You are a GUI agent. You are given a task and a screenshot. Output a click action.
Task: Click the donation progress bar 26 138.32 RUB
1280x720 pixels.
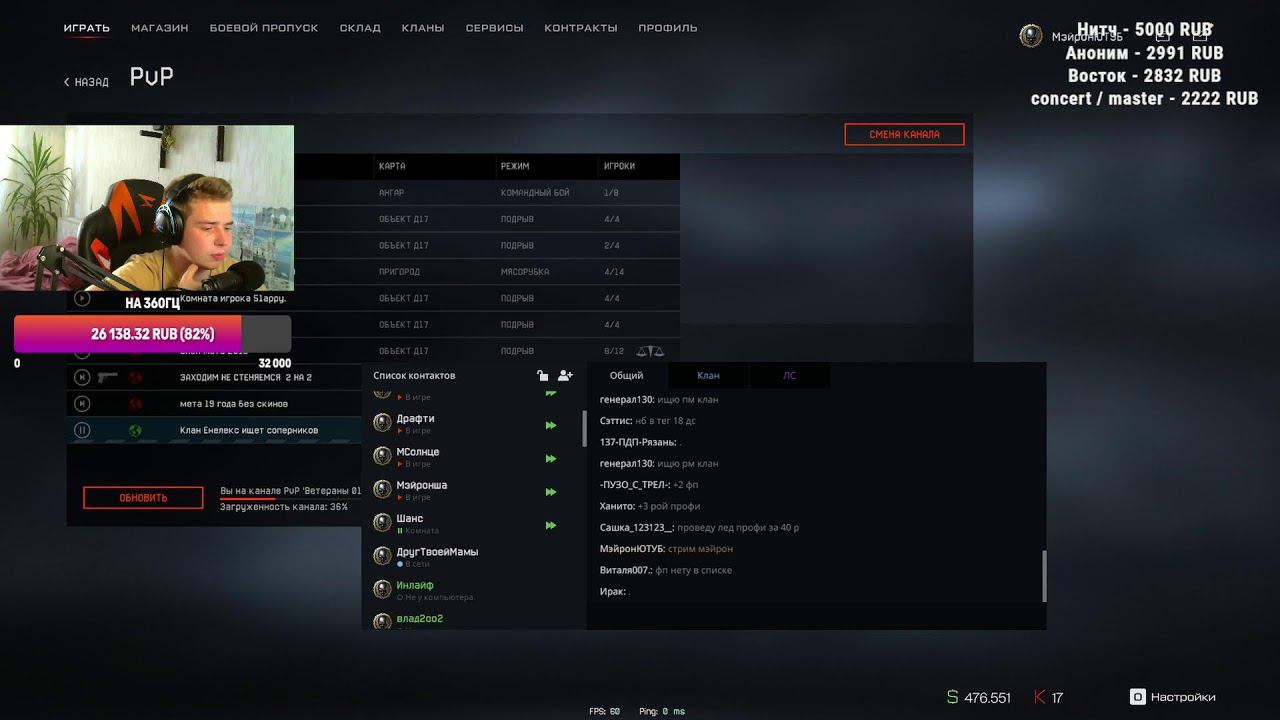[153, 334]
